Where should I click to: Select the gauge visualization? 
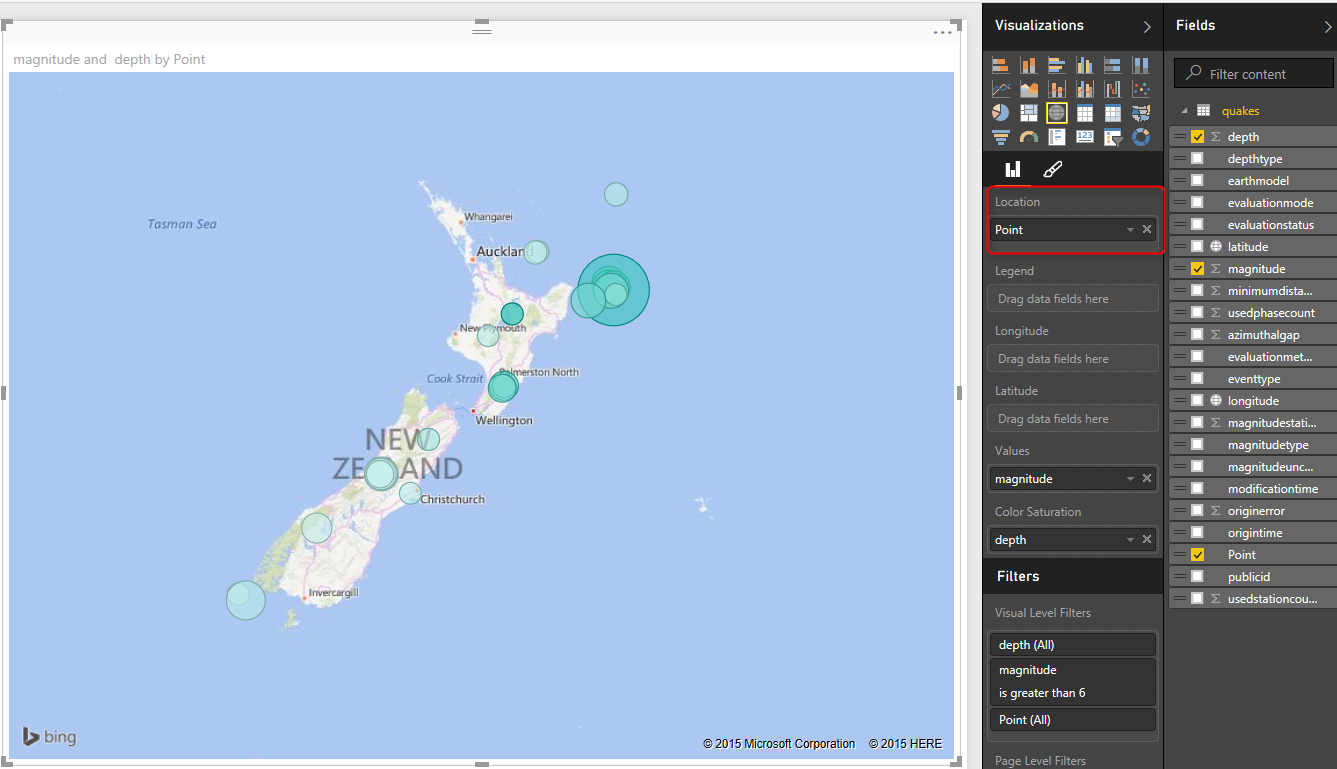[1028, 137]
